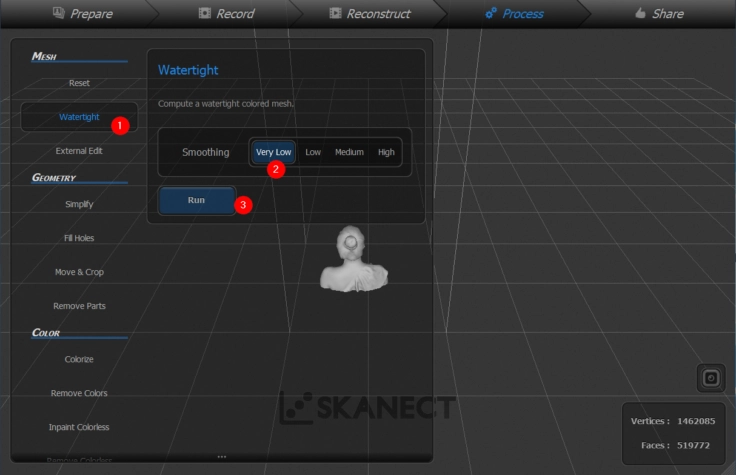Click the gears icon in Process tab

[490, 14]
